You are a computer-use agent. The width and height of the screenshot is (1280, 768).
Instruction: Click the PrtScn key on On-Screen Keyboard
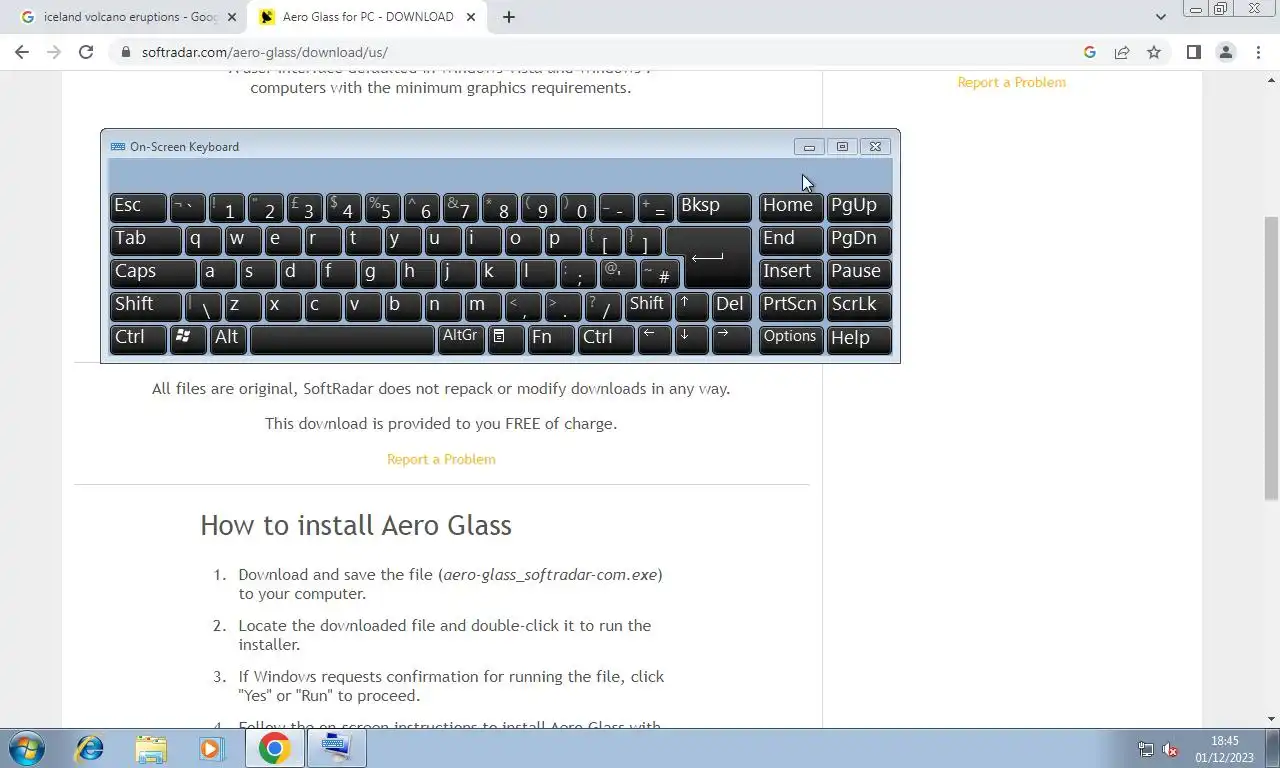point(791,305)
